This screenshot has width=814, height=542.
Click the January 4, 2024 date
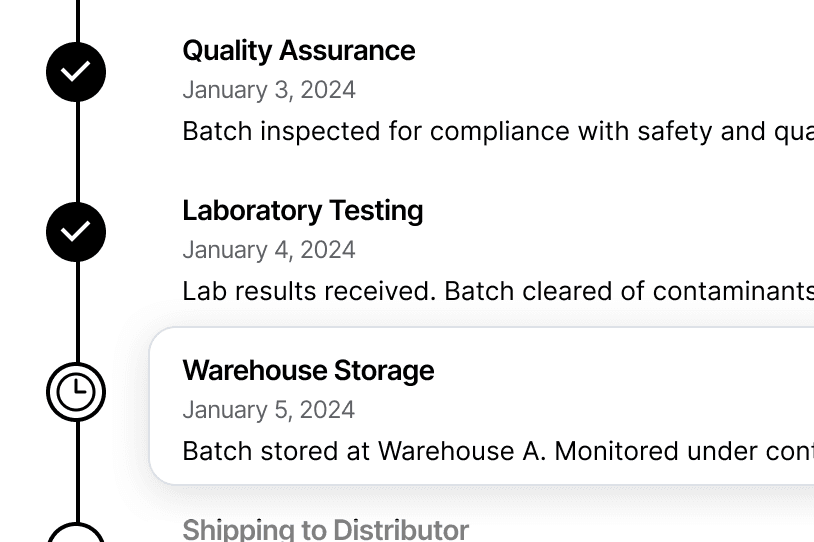tap(268, 250)
